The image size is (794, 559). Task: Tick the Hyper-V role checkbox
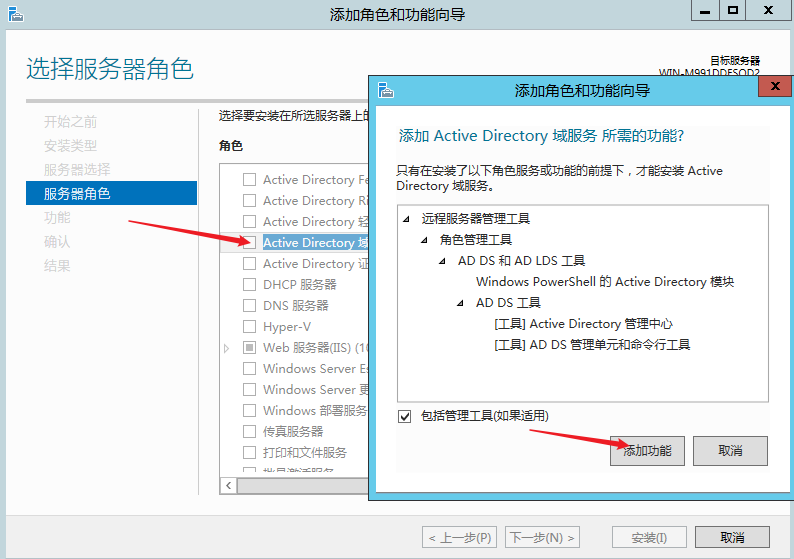[x=249, y=327]
